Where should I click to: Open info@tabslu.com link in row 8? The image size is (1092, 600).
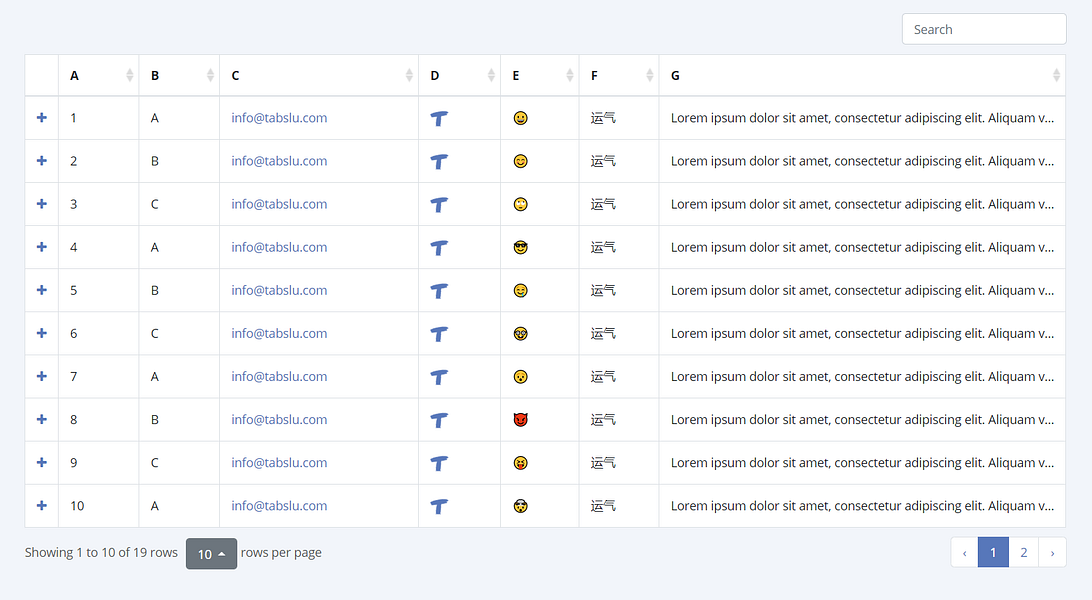[x=279, y=420]
